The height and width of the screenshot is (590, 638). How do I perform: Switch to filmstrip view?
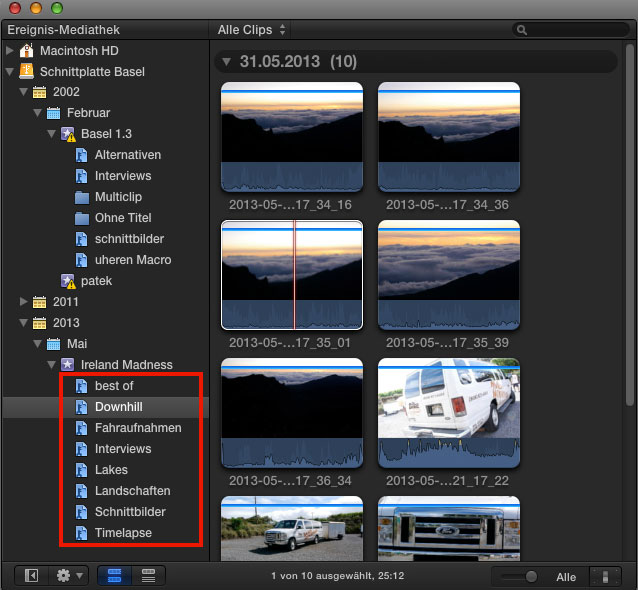pyautogui.click(x=113, y=575)
